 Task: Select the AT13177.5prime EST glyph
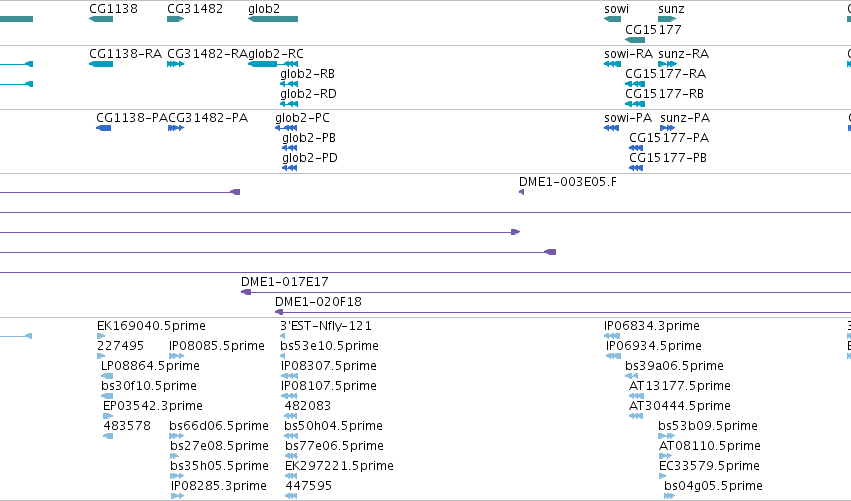636,396
